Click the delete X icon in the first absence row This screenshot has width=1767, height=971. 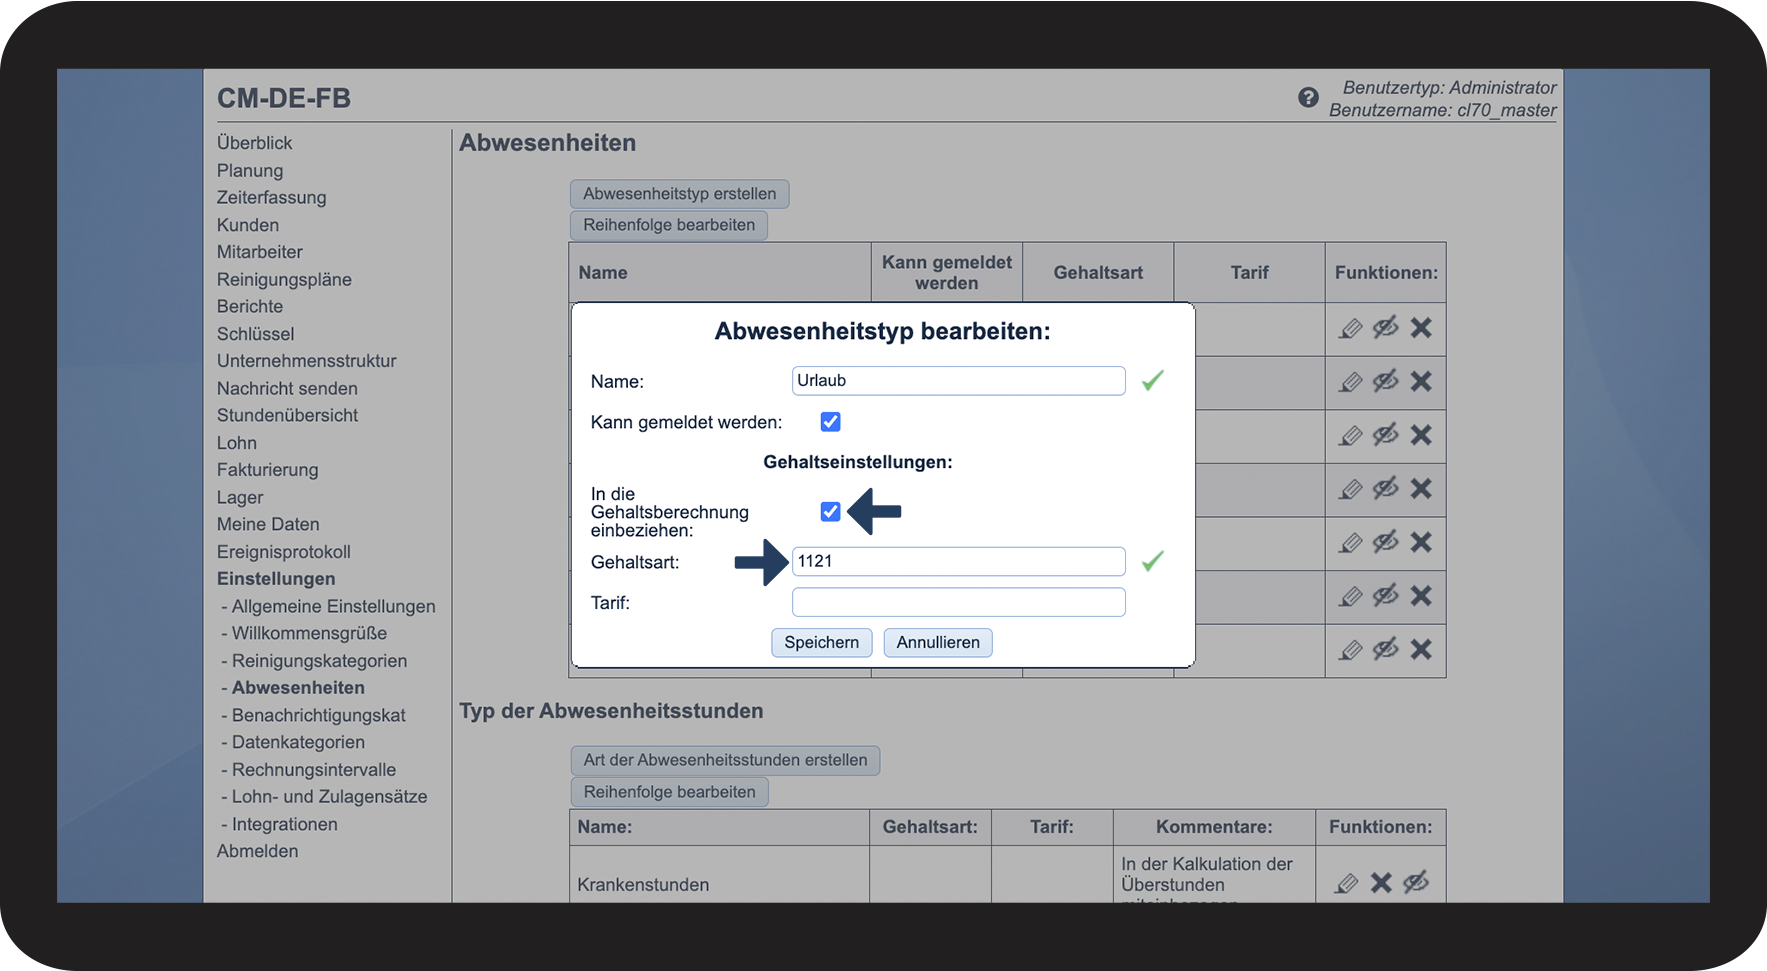click(1421, 328)
